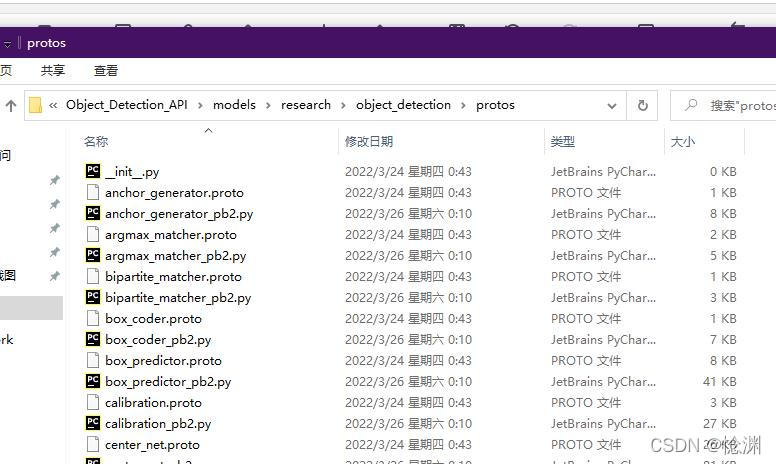Click the 27 KB size of calibration_pb2.py
Screen dimensions: 776x464
[x=720, y=423]
